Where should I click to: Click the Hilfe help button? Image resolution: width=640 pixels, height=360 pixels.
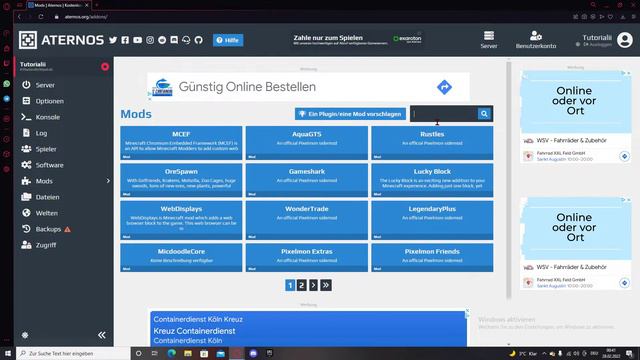point(228,40)
